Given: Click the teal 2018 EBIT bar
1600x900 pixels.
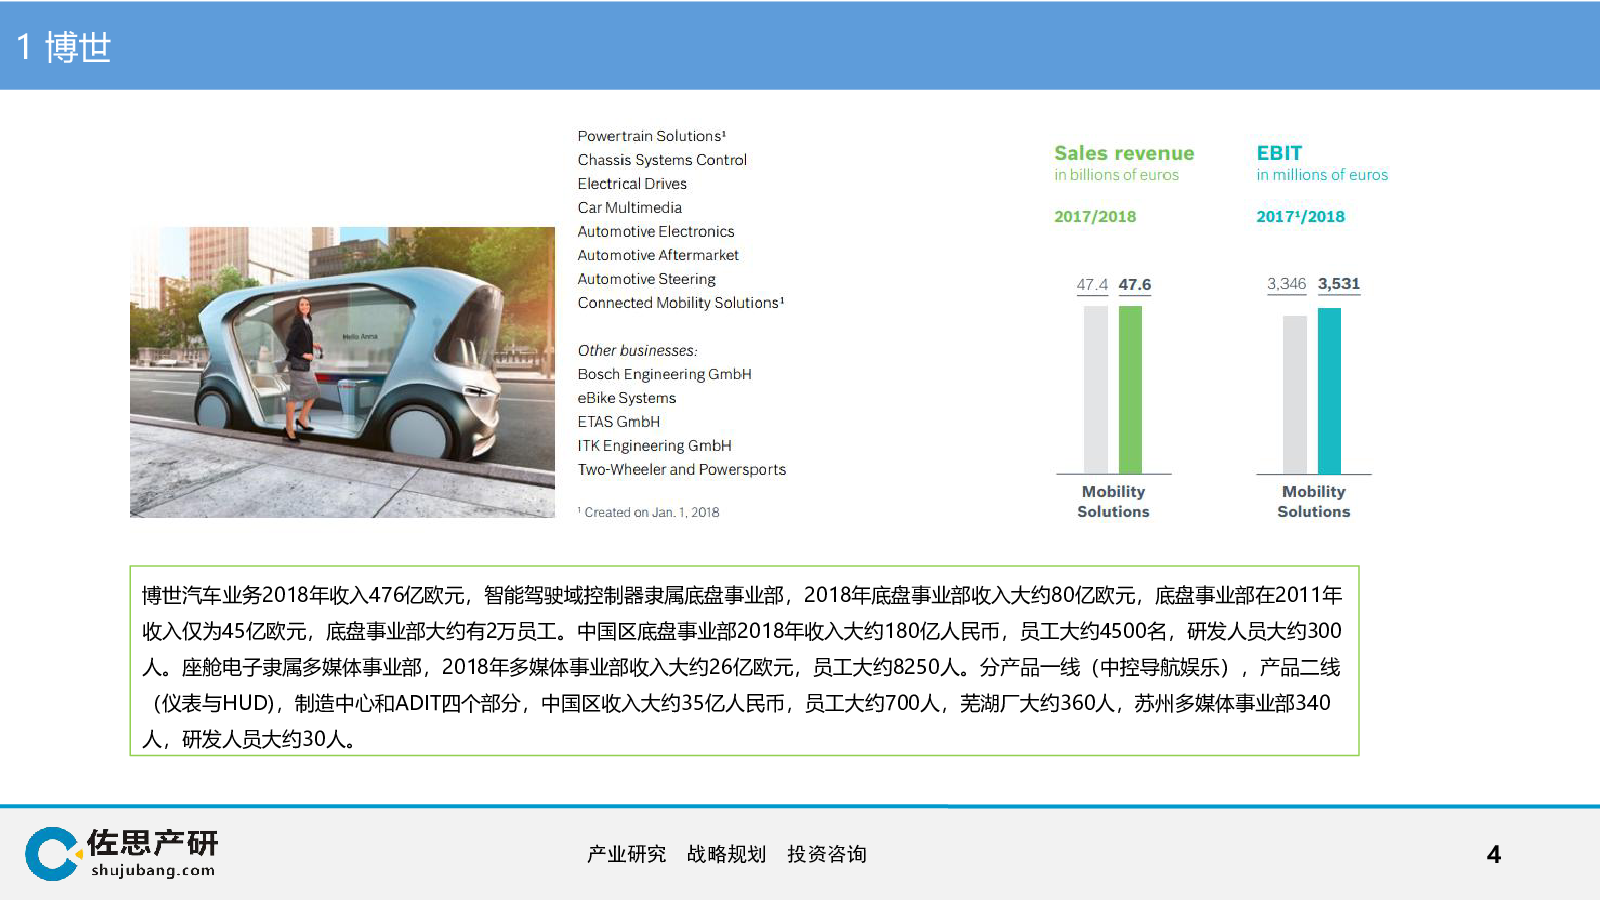Looking at the screenshot, I should [x=1329, y=391].
